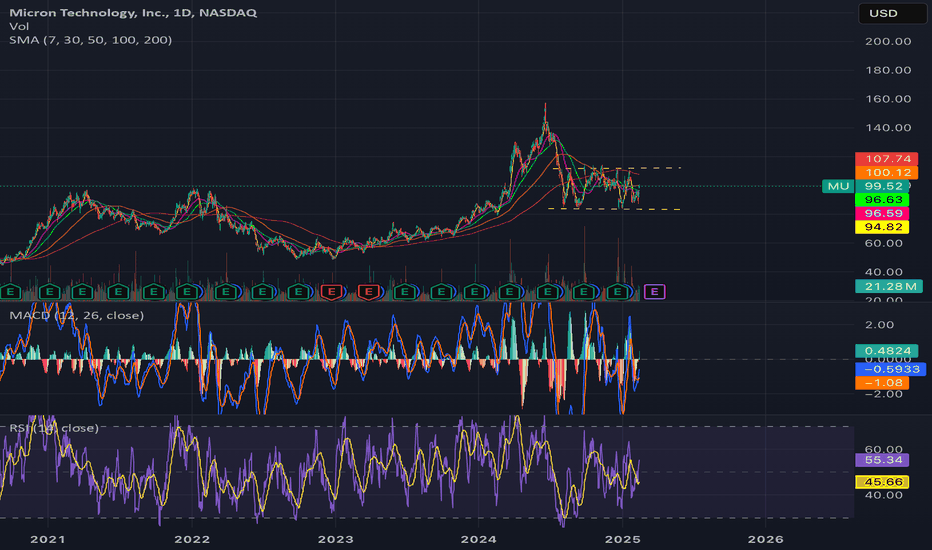This screenshot has height=550, width=932.
Task: Click the purple upcoming earnings E marker
Action: [x=654, y=291]
